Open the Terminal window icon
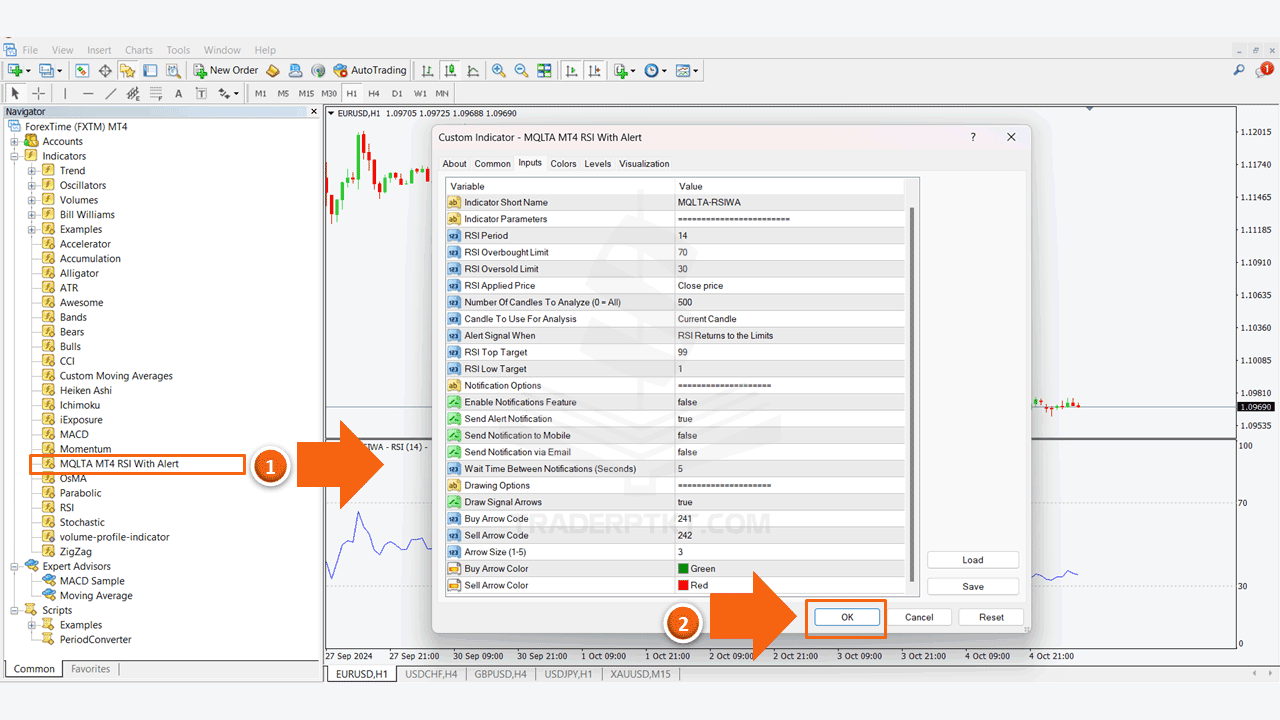1280x720 pixels. coord(150,70)
